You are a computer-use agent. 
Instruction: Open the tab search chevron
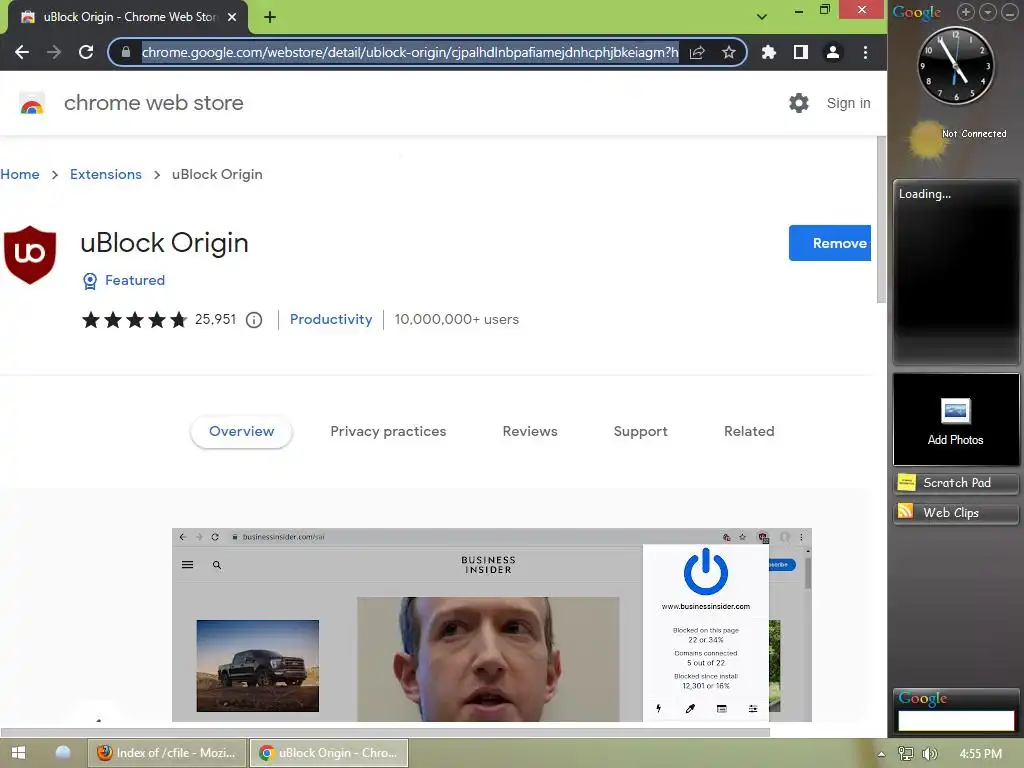(761, 17)
